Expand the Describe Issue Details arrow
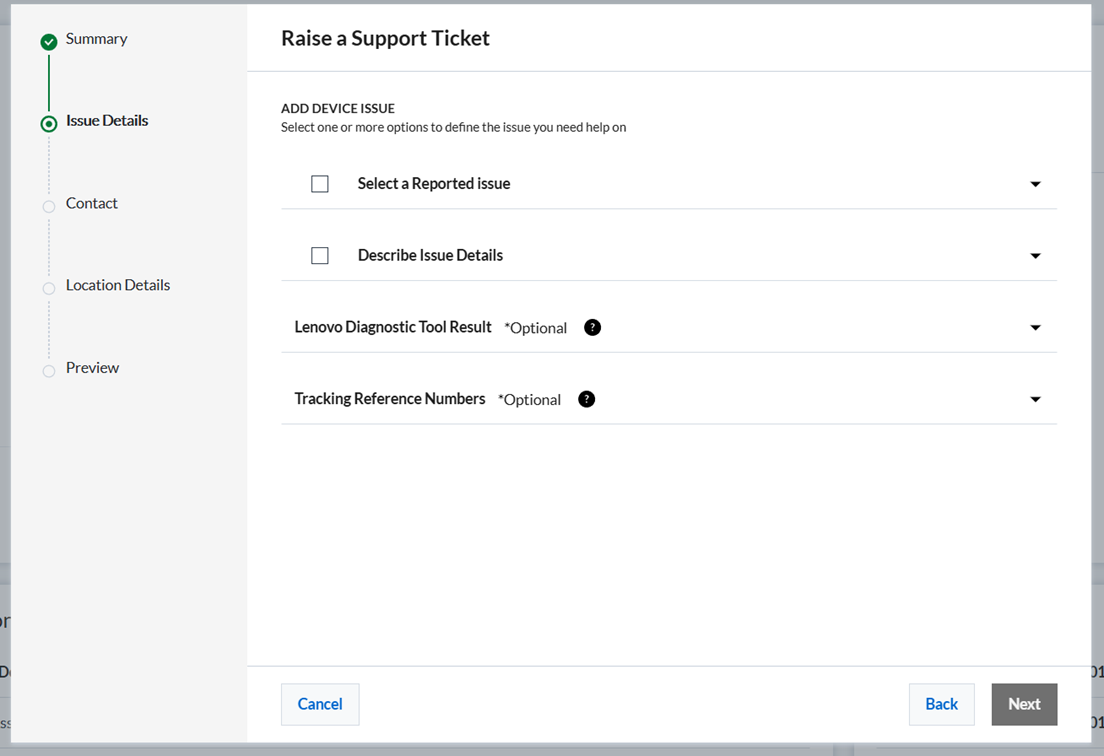Screen dimensions: 1104x756 click(x=1035, y=256)
